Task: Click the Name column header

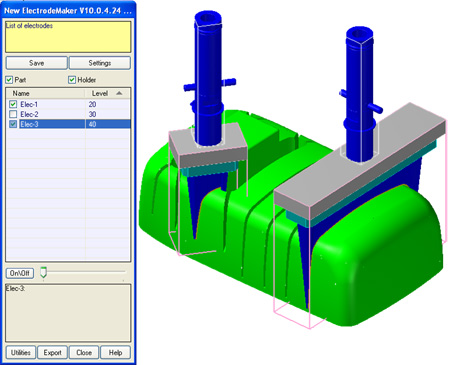Action: pyautogui.click(x=45, y=93)
